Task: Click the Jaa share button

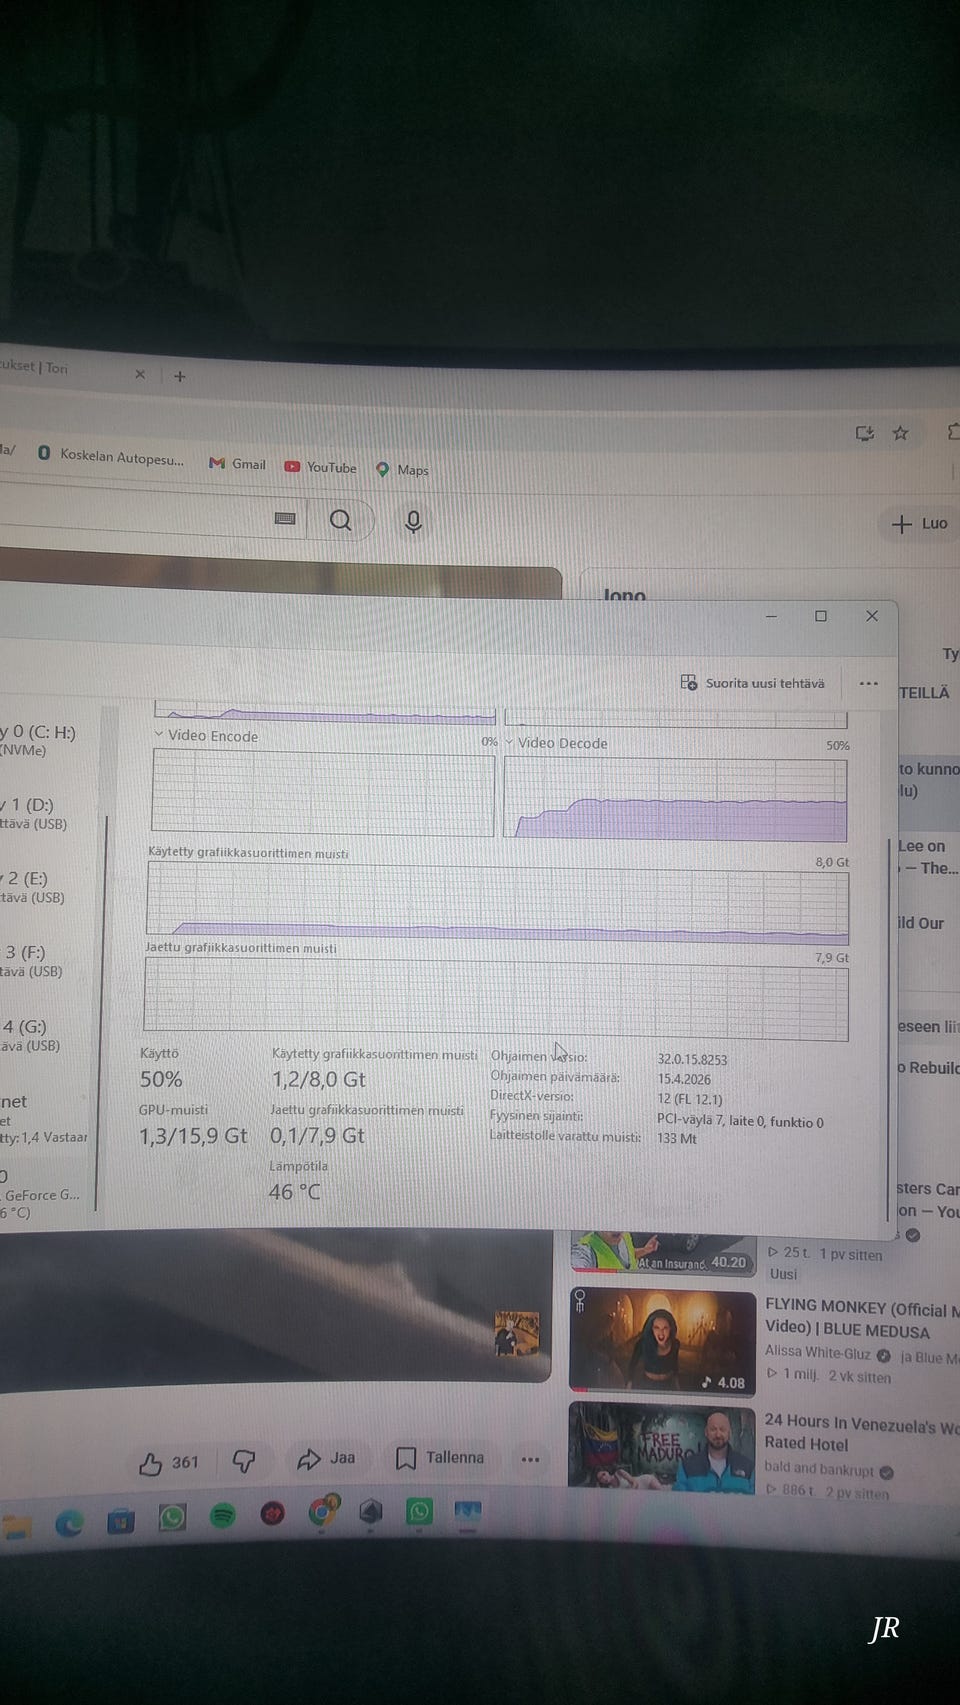Action: (326, 1459)
